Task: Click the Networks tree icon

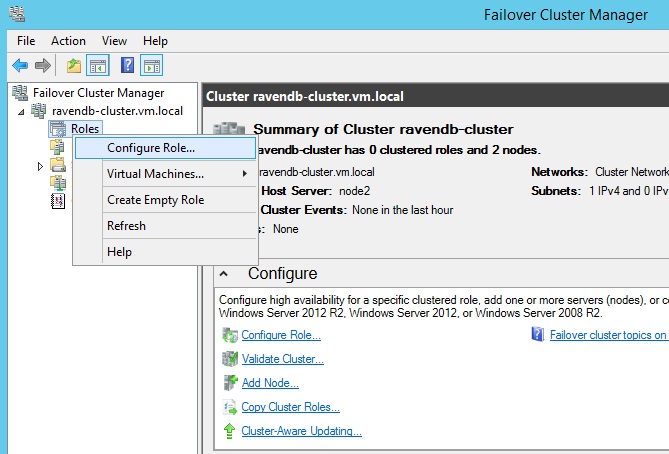Action: (x=58, y=183)
